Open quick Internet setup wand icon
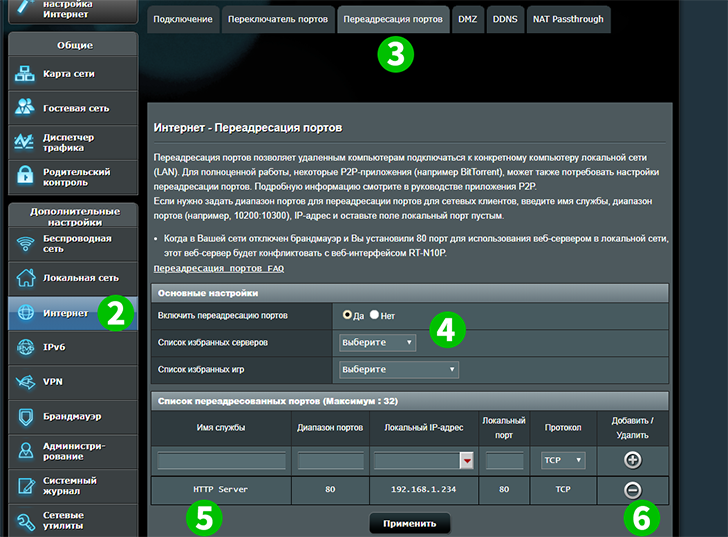 (x=25, y=8)
